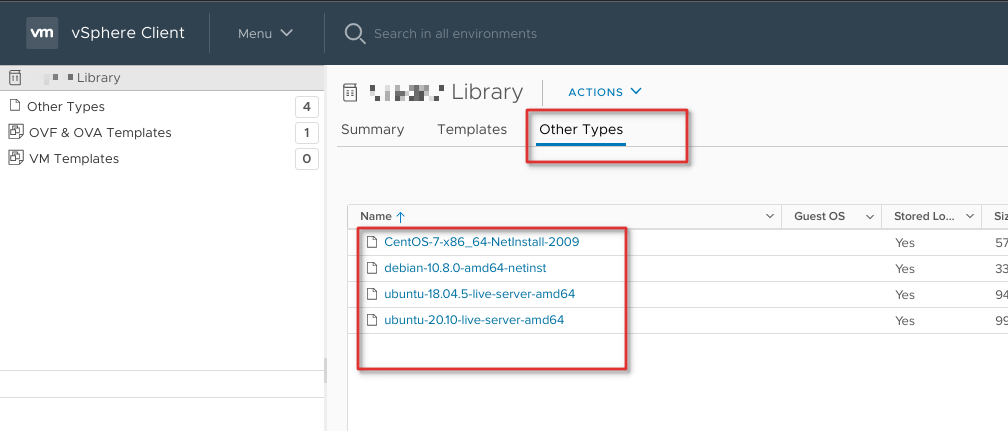Screen dimensions: 1008x431
Task: Click the OVF & OVA Templates icon
Action: (15, 132)
